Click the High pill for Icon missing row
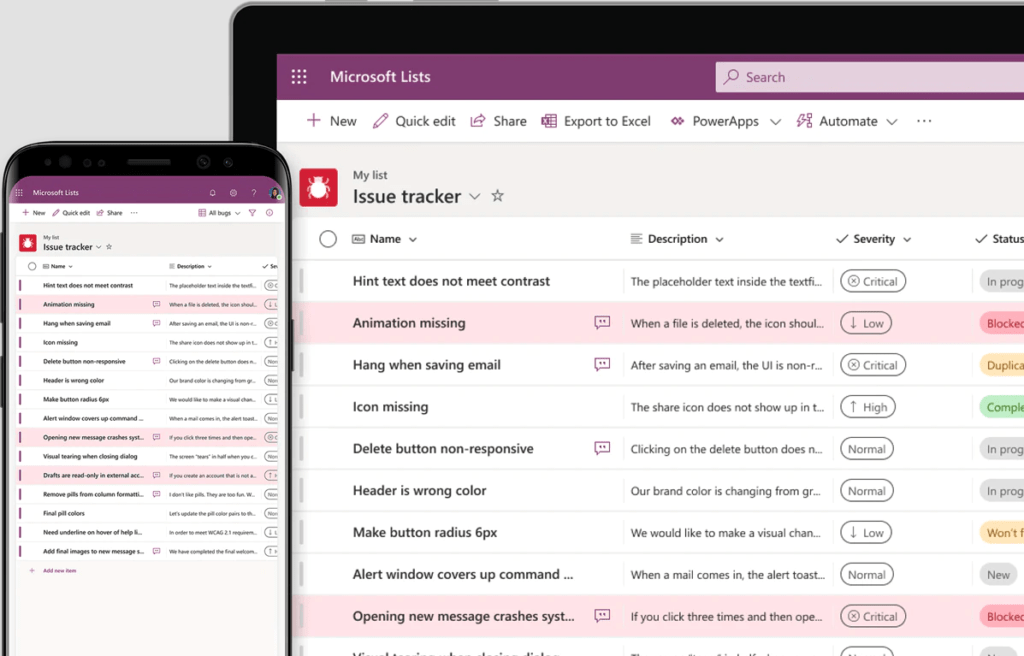Screen dimensions: 1024x656 click(868, 406)
